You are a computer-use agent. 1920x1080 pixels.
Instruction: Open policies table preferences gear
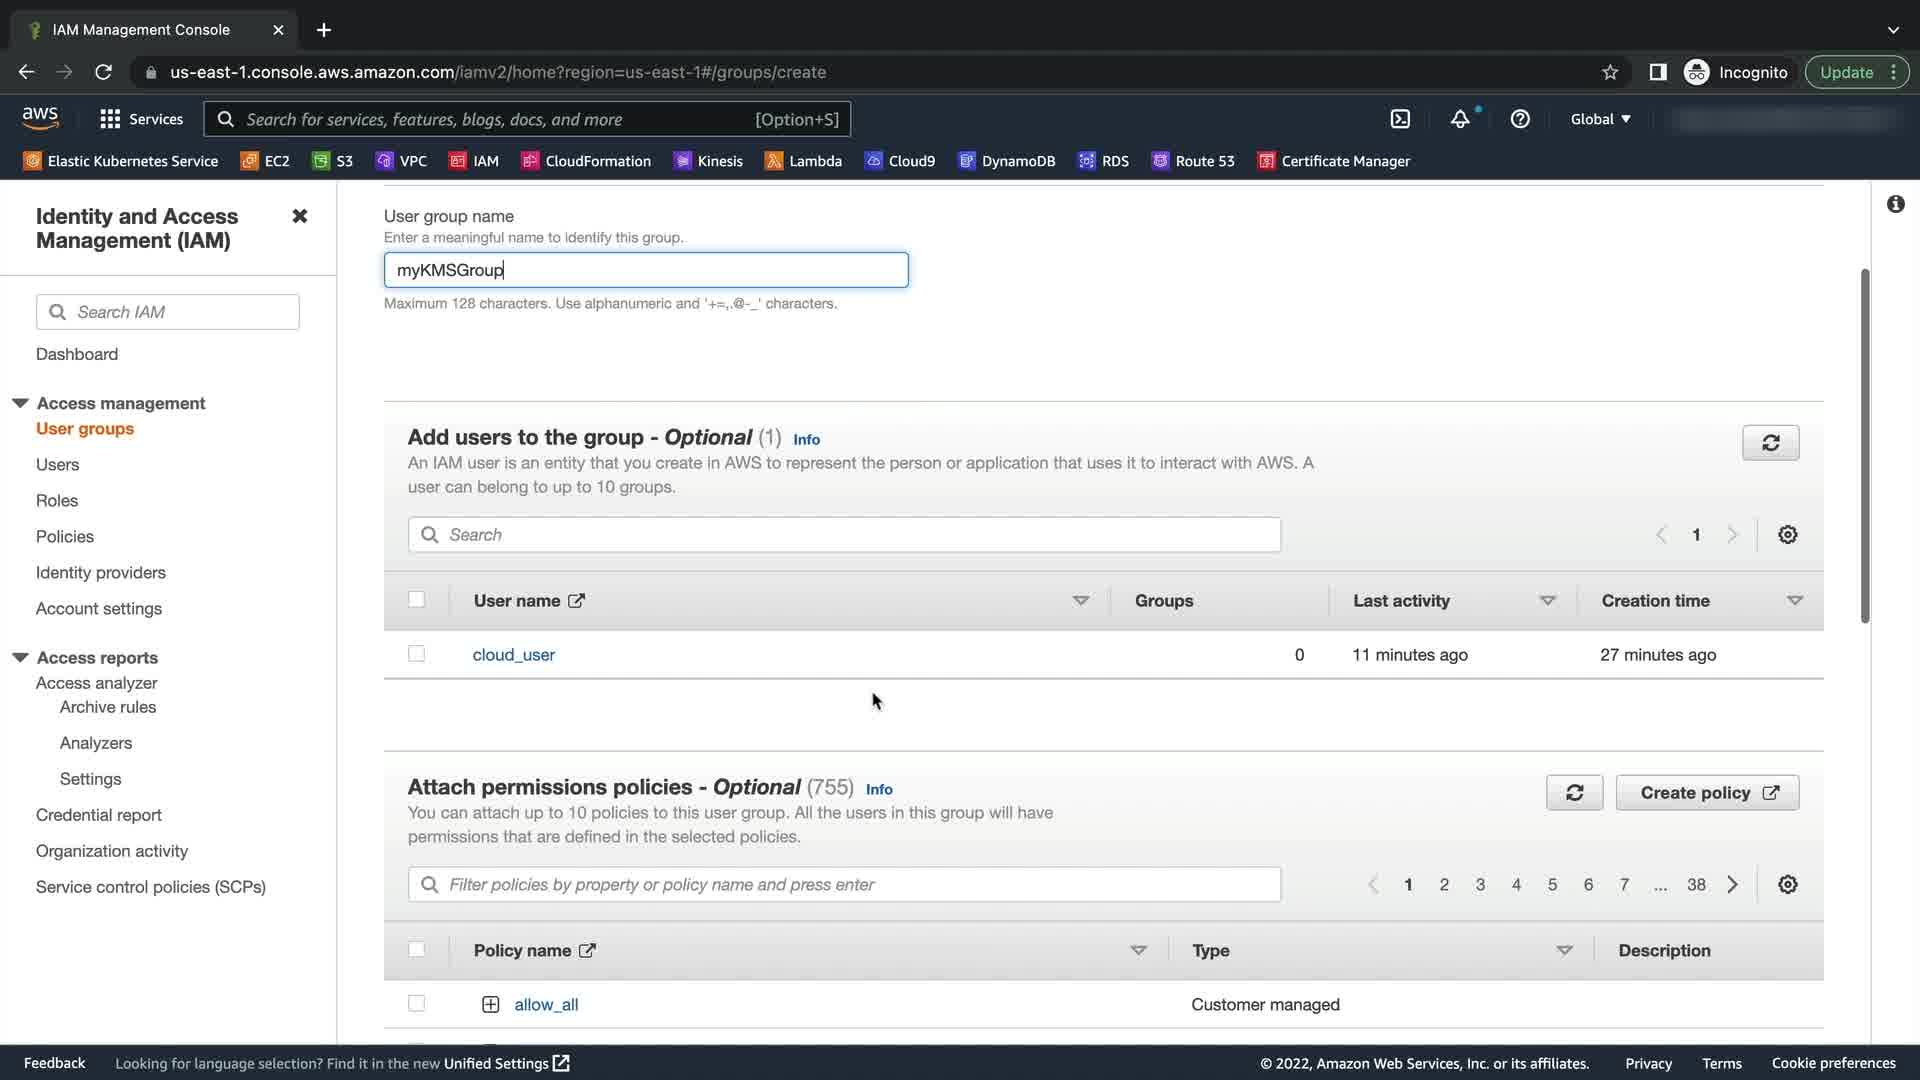coord(1787,885)
